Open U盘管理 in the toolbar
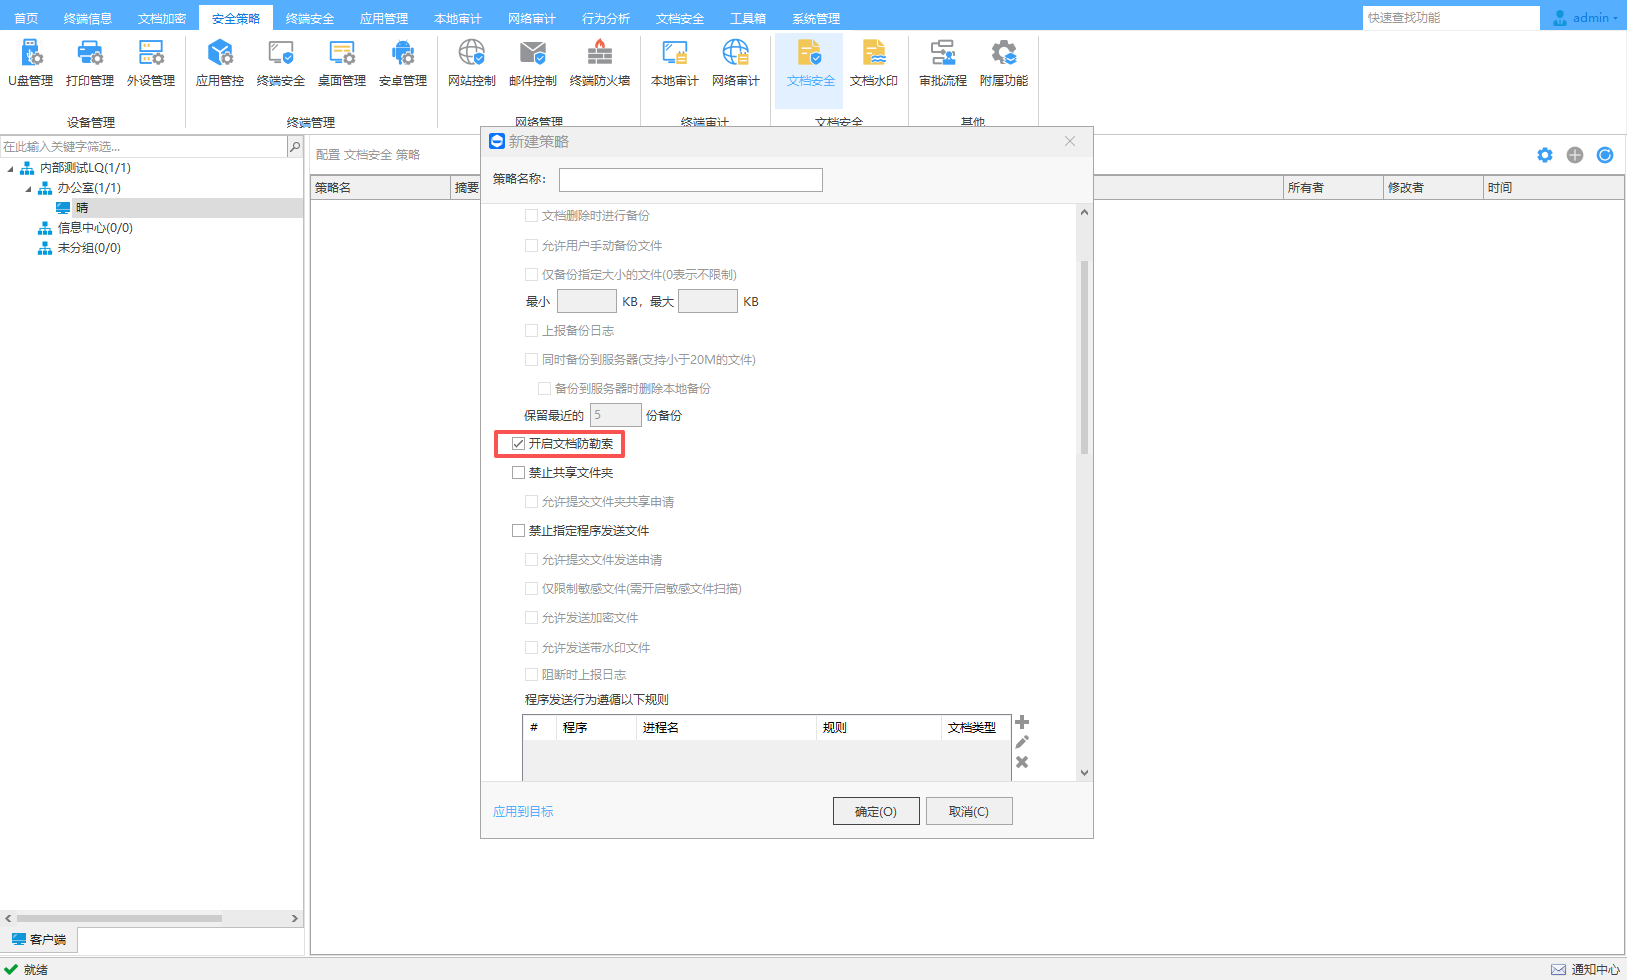The height and width of the screenshot is (980, 1627). click(30, 63)
